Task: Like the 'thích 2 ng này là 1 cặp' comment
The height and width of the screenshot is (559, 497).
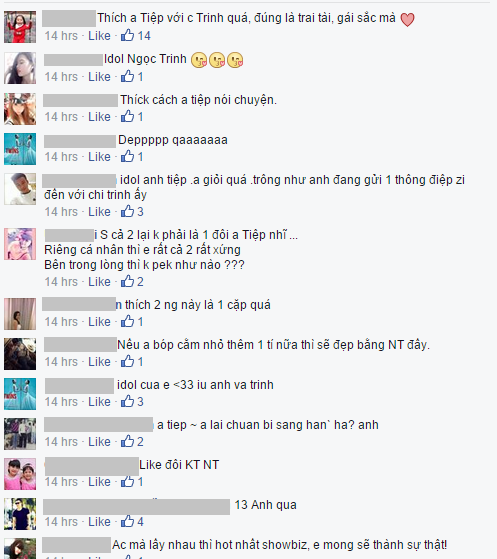Action: point(99,322)
